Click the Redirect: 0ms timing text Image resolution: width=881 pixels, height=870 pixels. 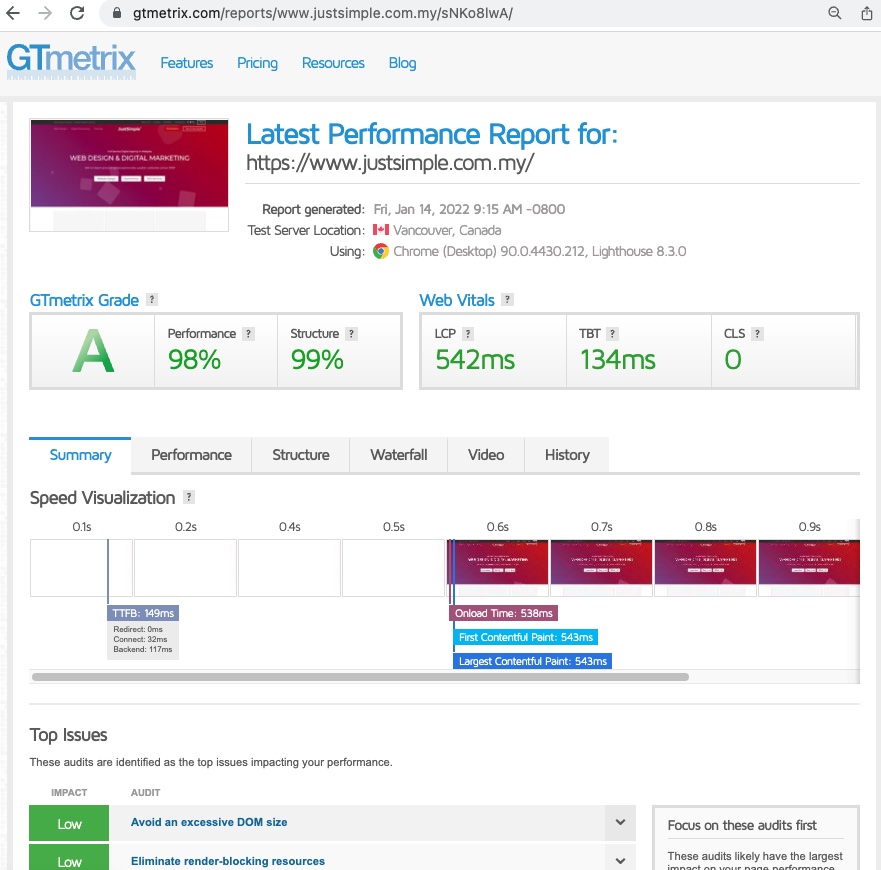pos(138,629)
